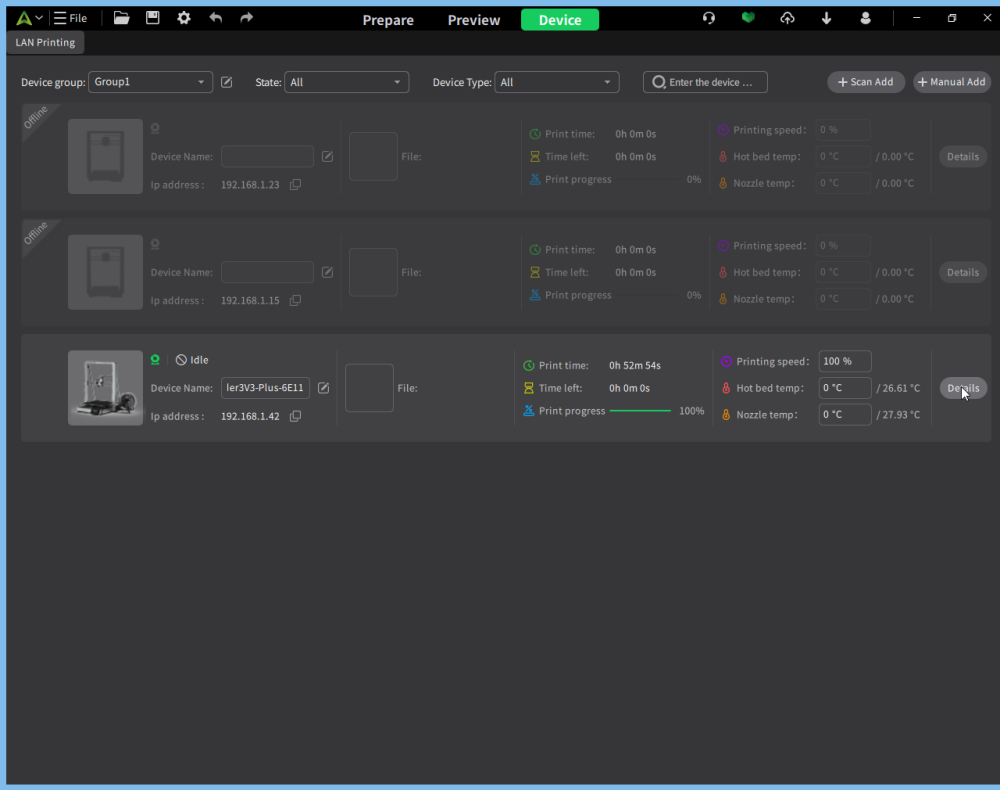Open the user account icon
This screenshot has height=790, width=1000.
pyautogui.click(x=865, y=18)
